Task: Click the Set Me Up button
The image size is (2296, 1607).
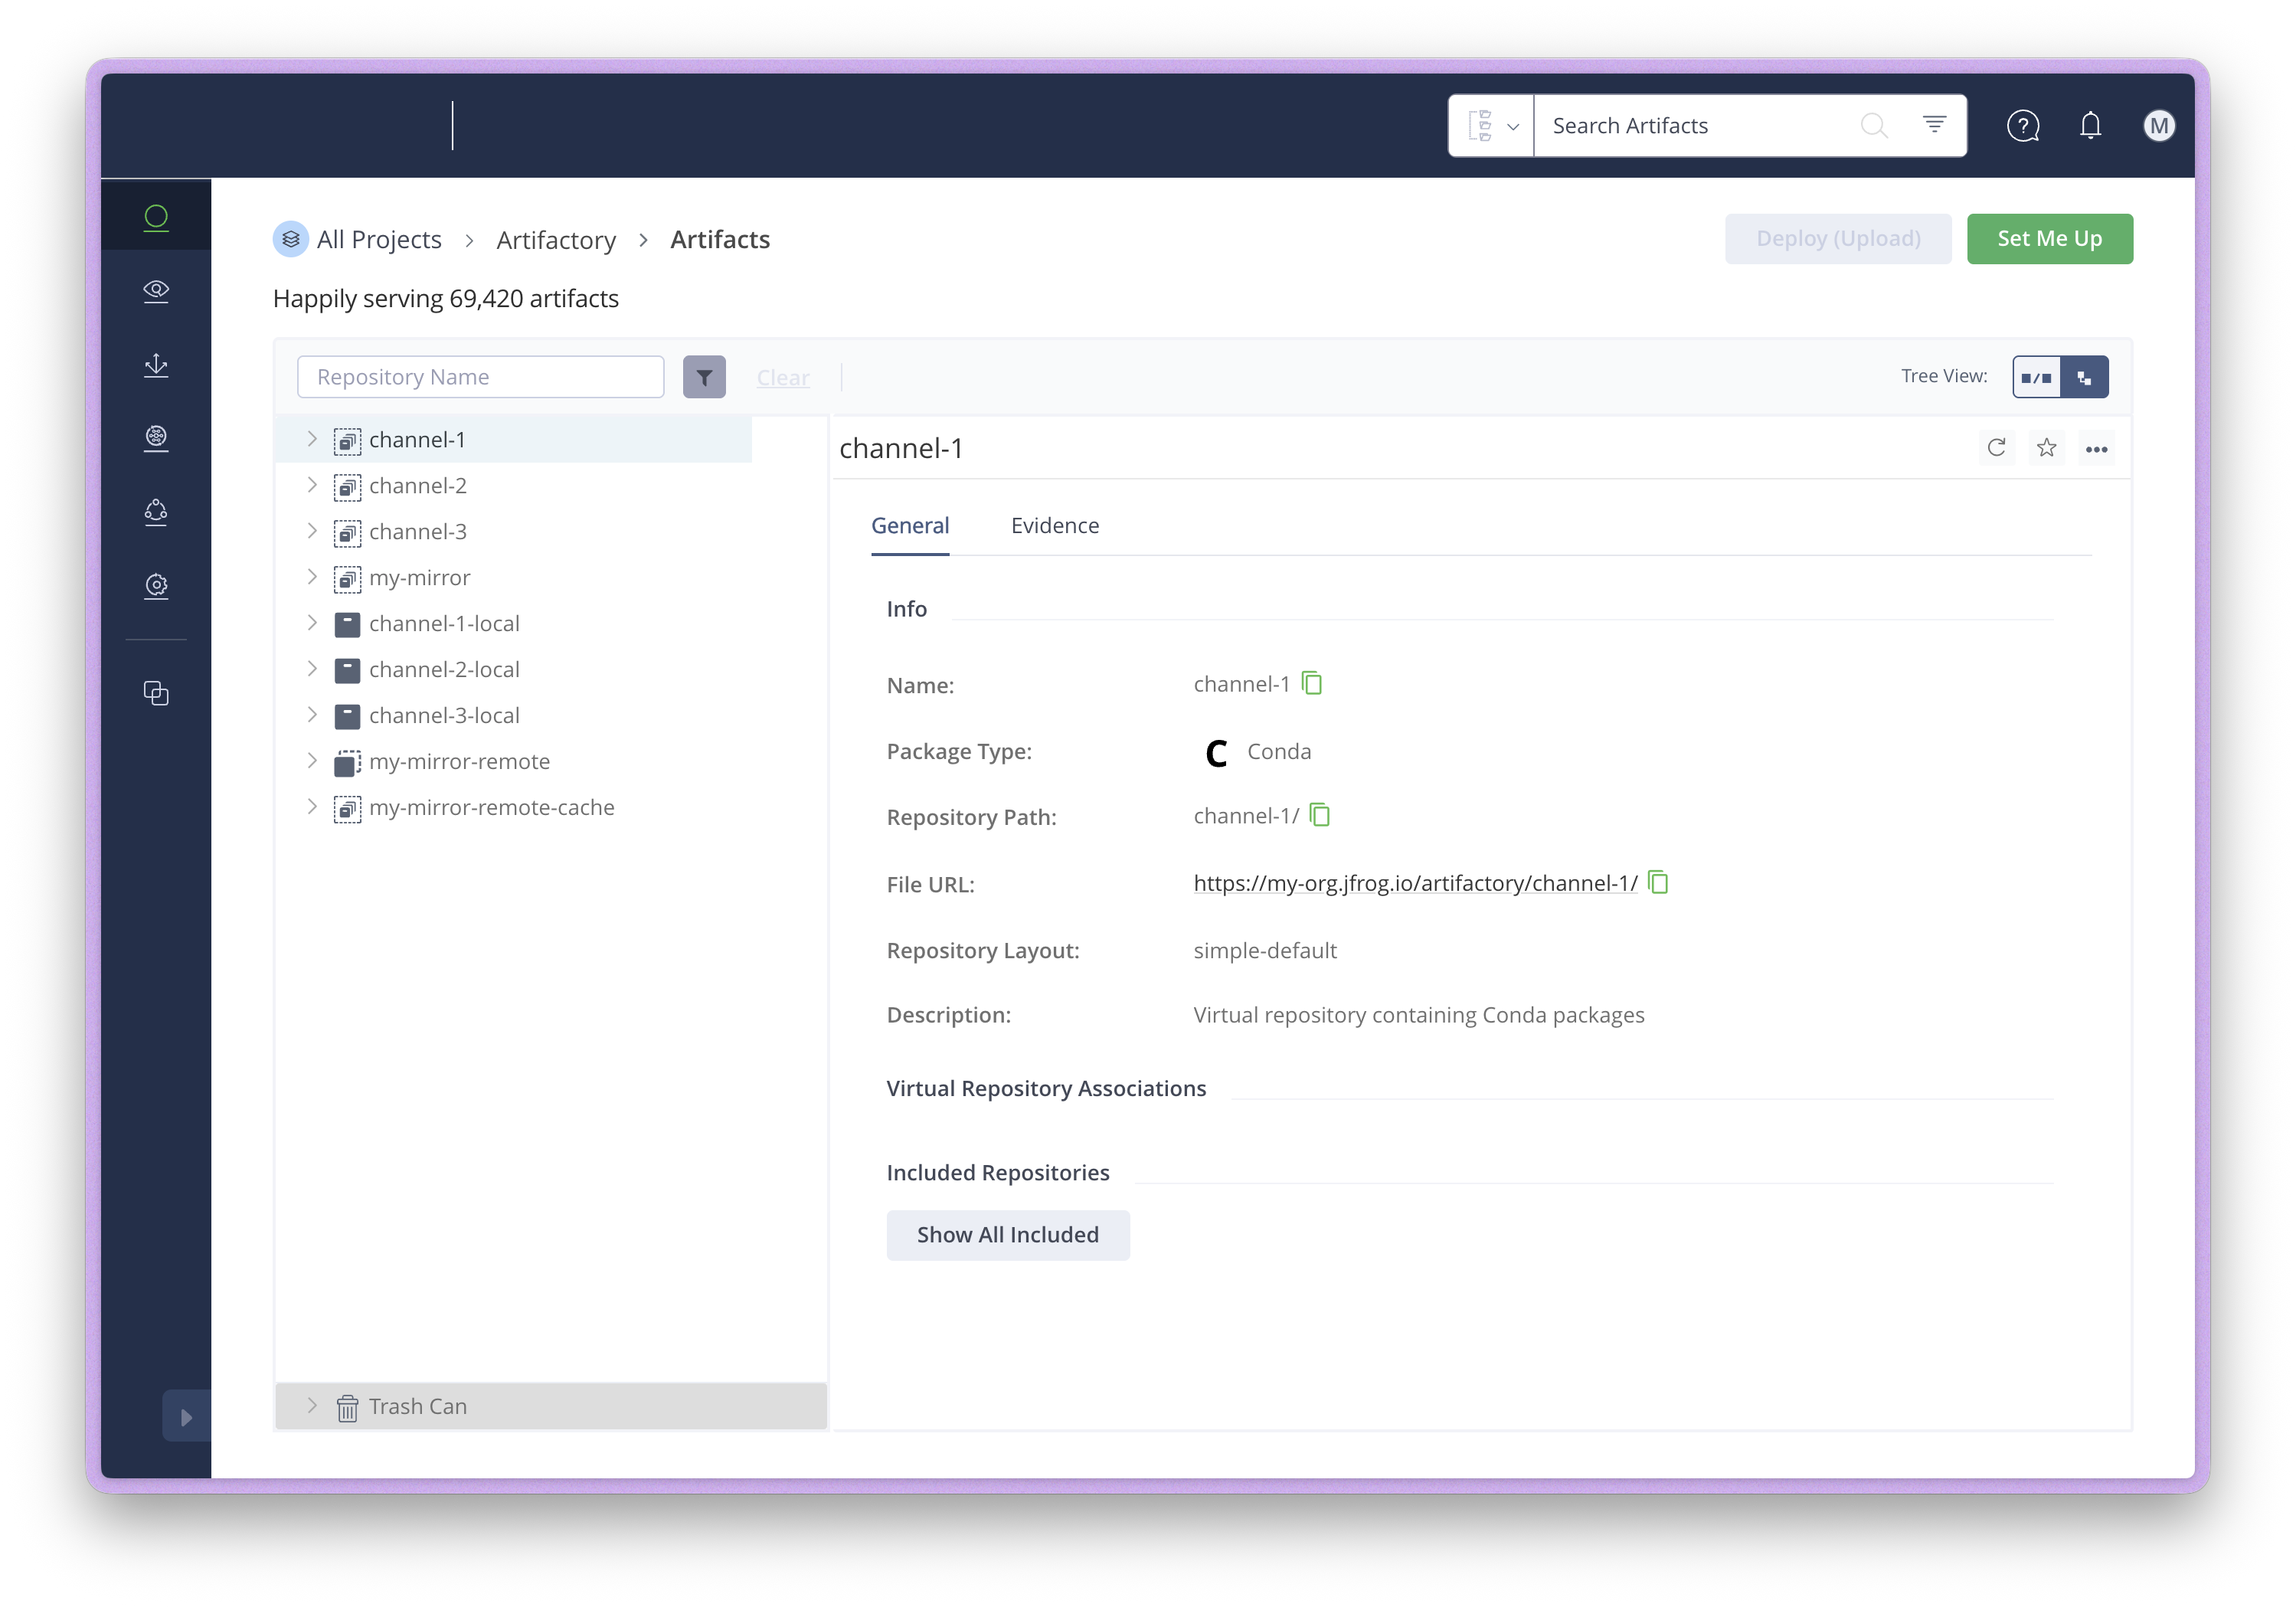Action: tap(2049, 238)
